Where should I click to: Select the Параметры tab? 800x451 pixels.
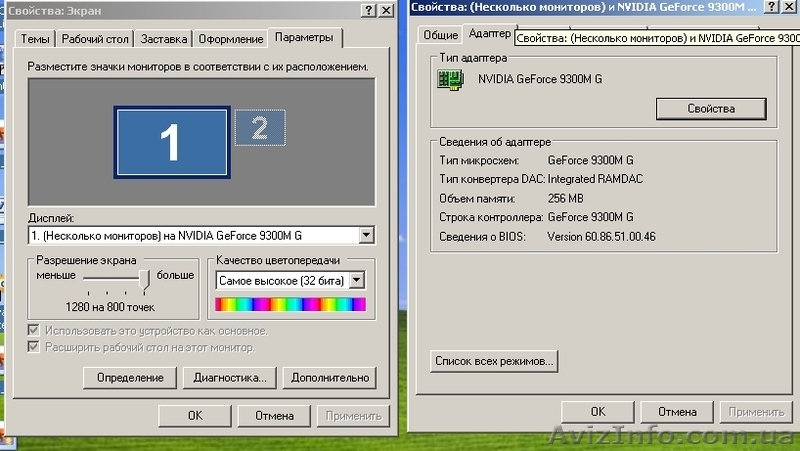coord(304,37)
